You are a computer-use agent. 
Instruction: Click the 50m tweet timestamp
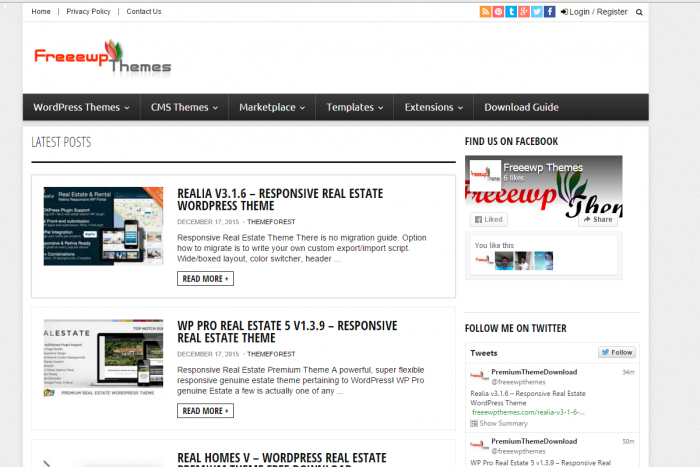[628, 442]
